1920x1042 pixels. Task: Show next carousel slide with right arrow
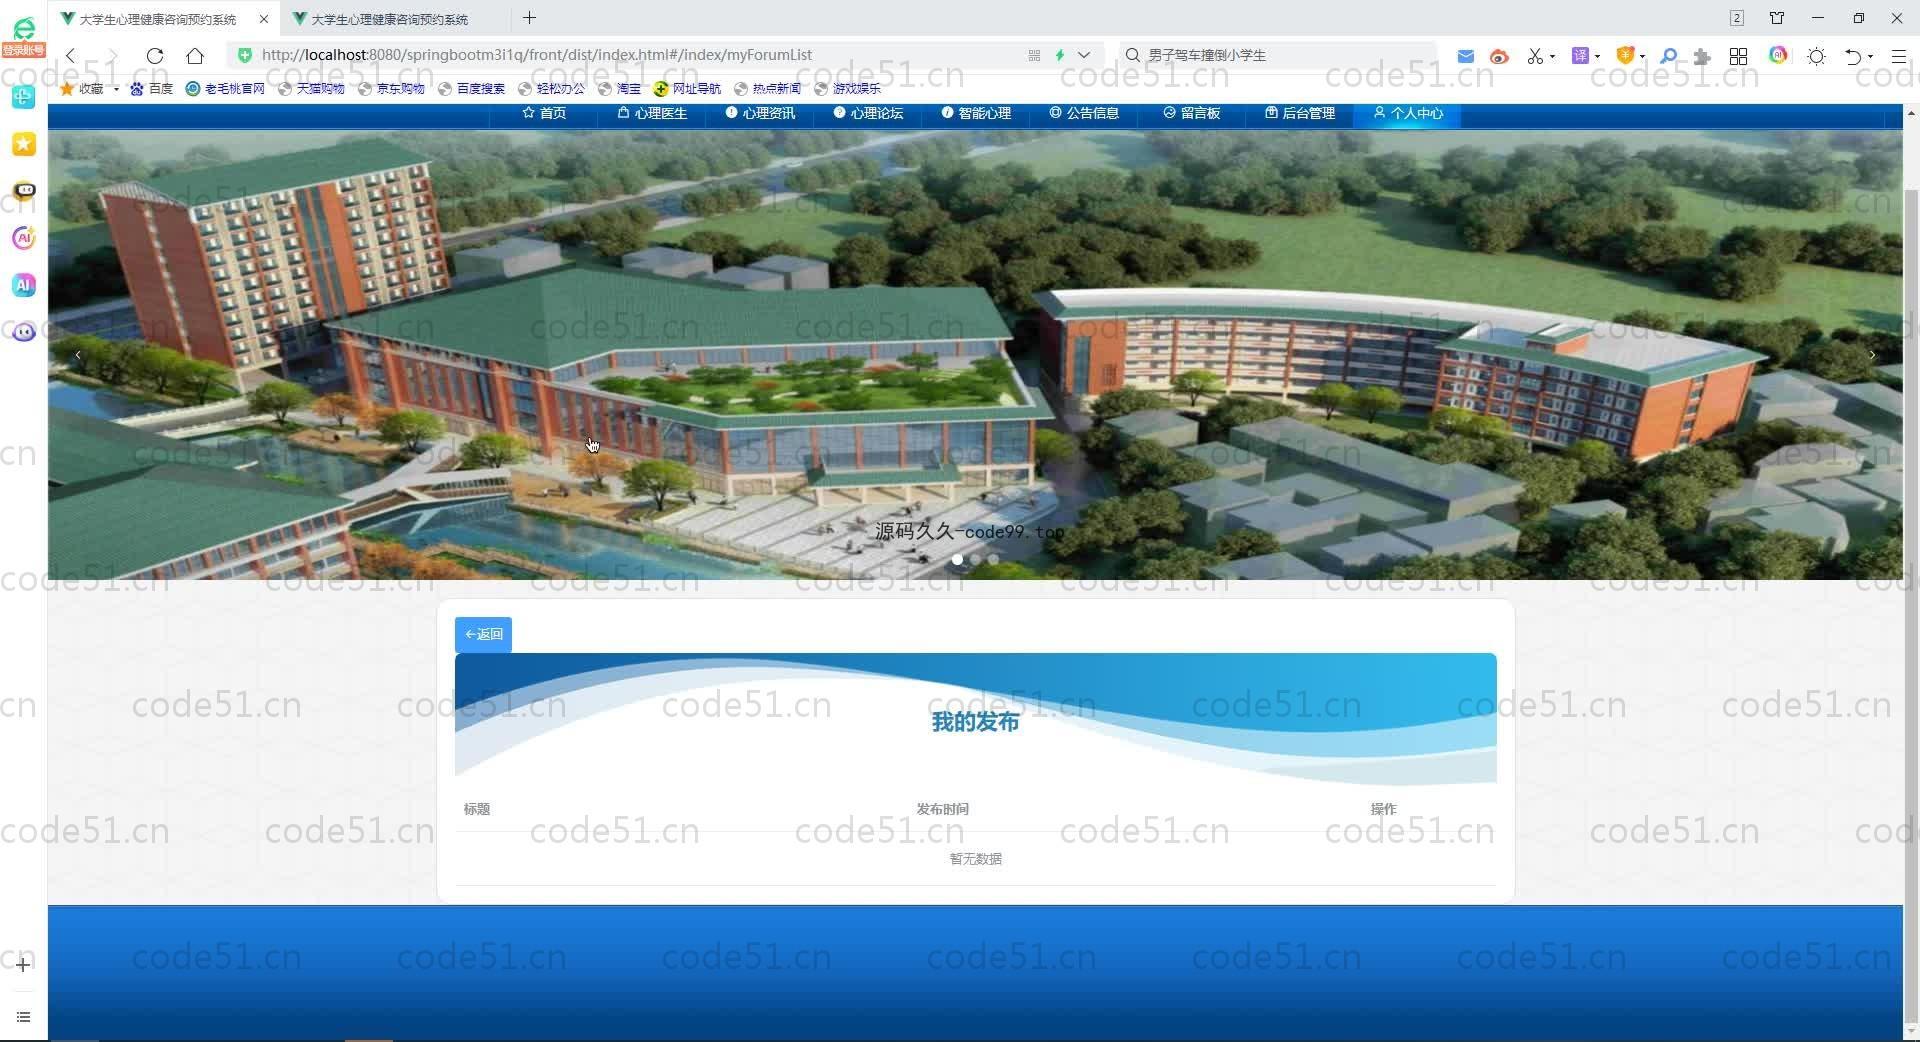pyautogui.click(x=1872, y=355)
